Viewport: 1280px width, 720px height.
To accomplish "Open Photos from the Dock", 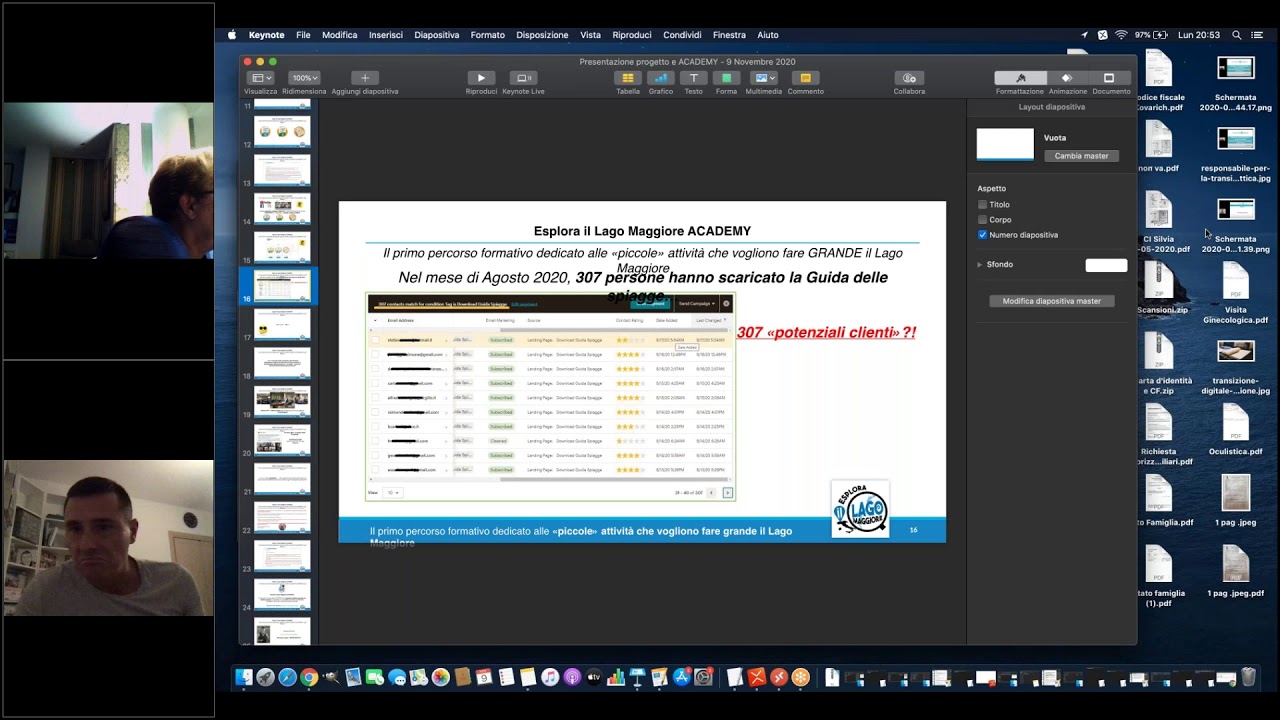I will 440,677.
